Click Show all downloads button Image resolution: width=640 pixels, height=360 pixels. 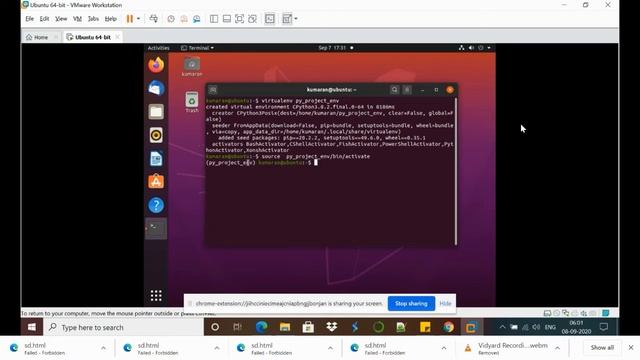[x=602, y=348]
